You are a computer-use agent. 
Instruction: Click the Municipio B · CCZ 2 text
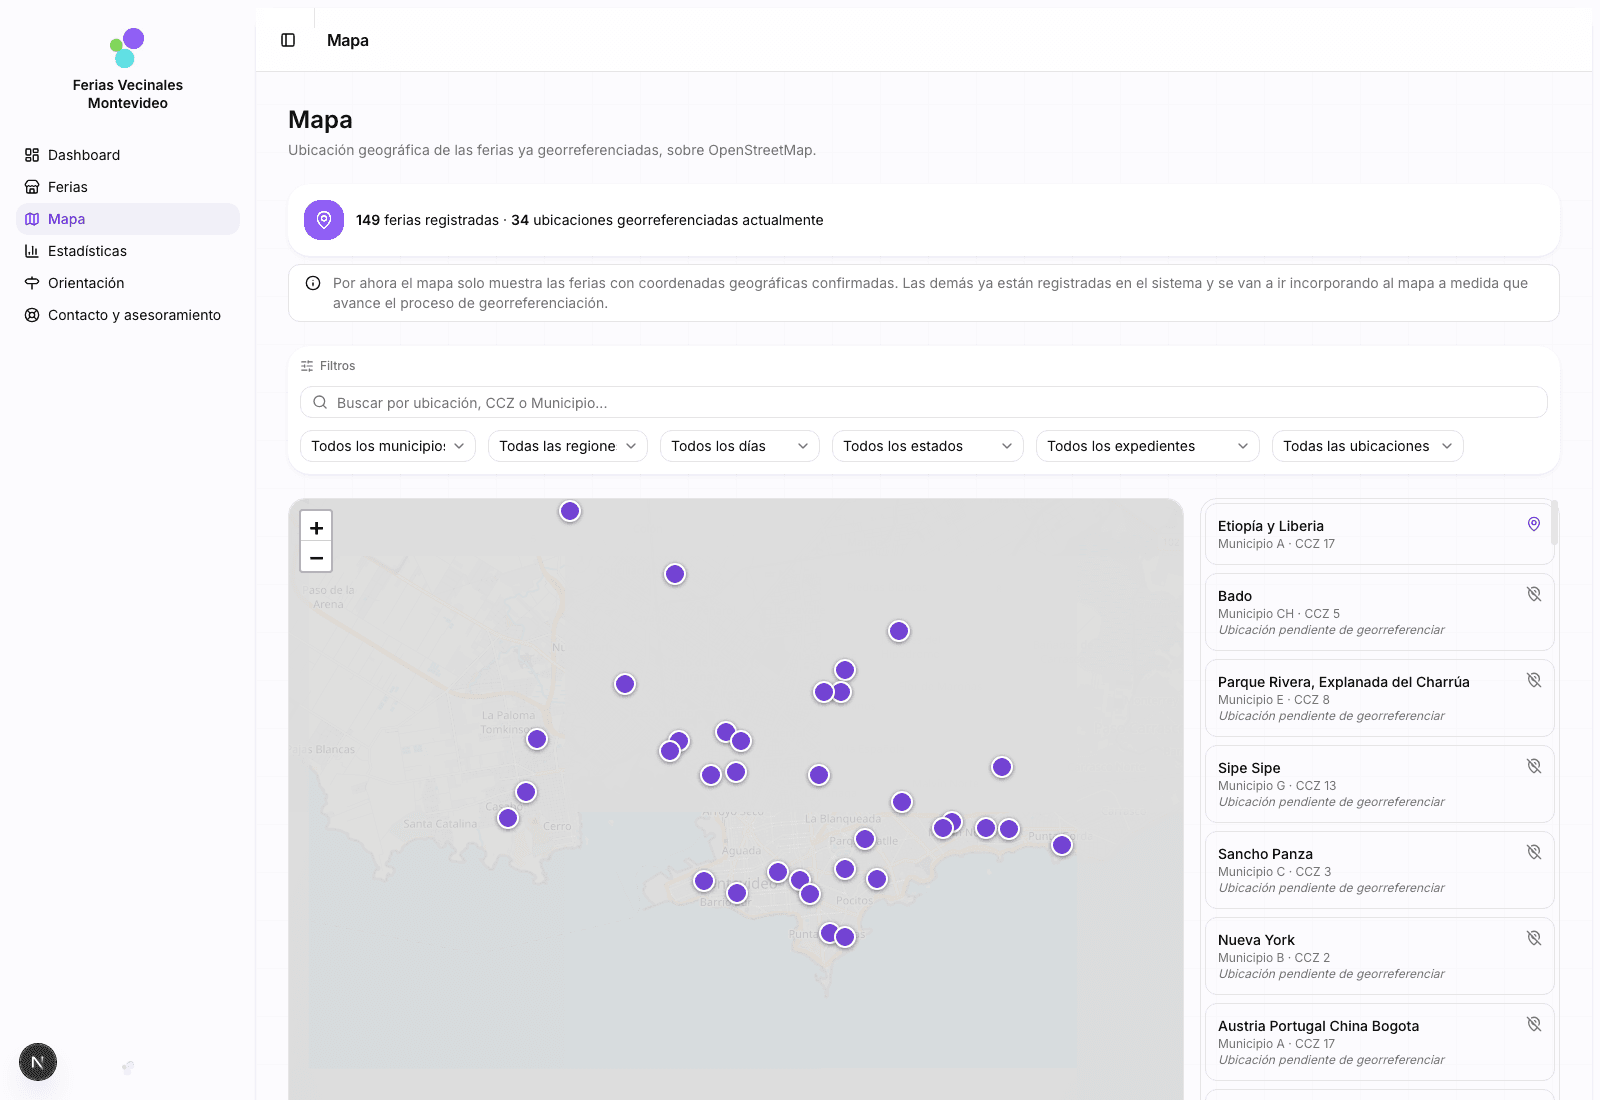pyautogui.click(x=1274, y=958)
